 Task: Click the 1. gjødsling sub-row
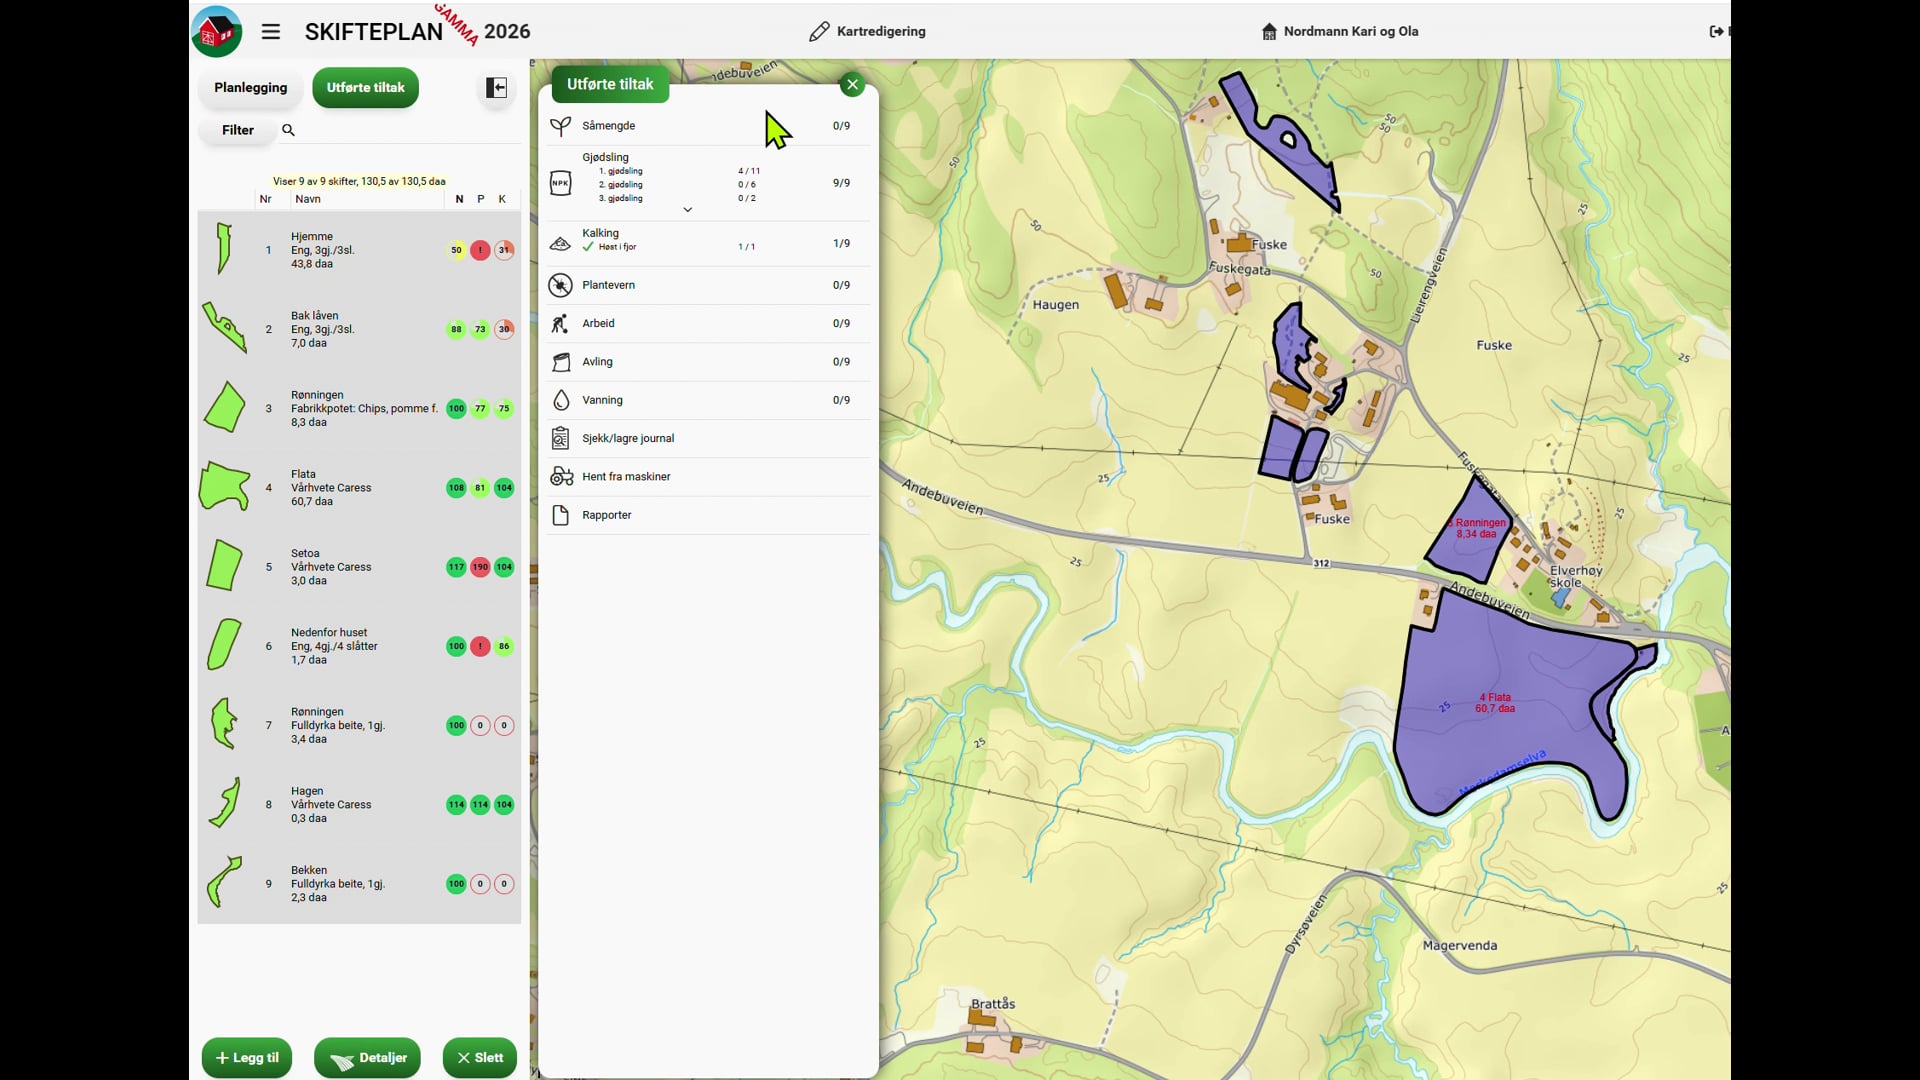pyautogui.click(x=678, y=171)
